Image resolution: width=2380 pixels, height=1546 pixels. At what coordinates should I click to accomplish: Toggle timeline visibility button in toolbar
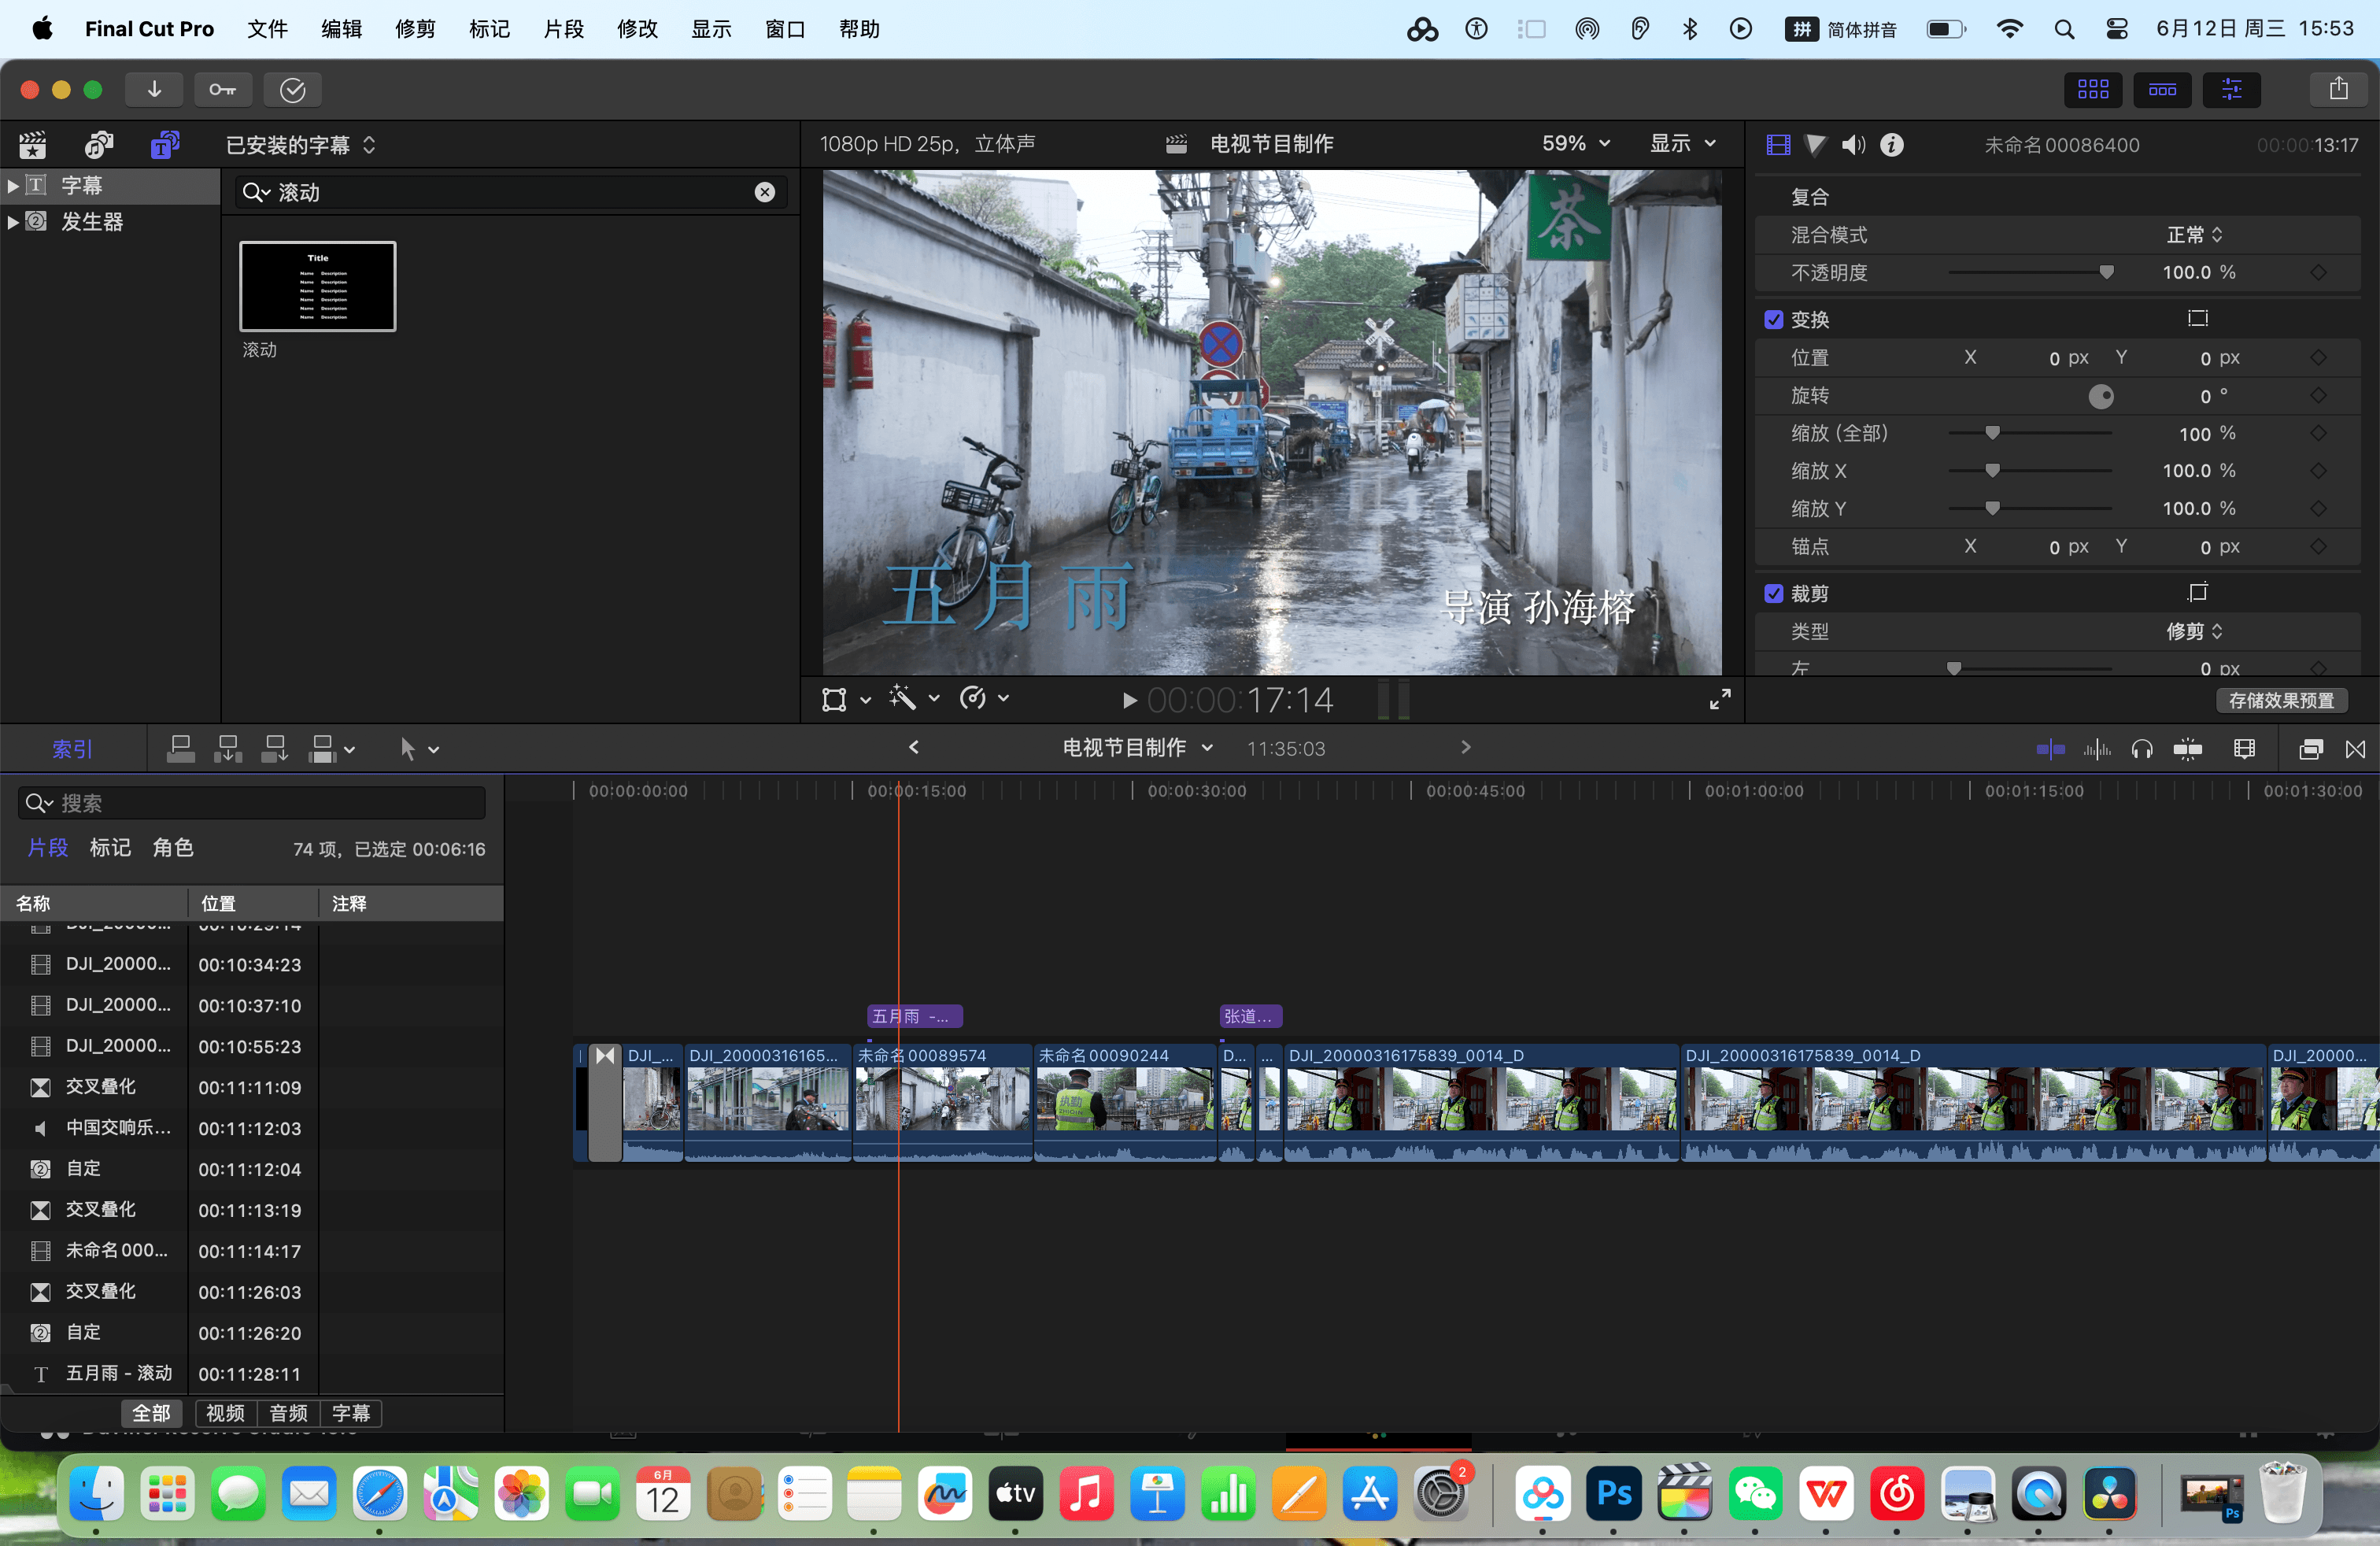(2162, 90)
